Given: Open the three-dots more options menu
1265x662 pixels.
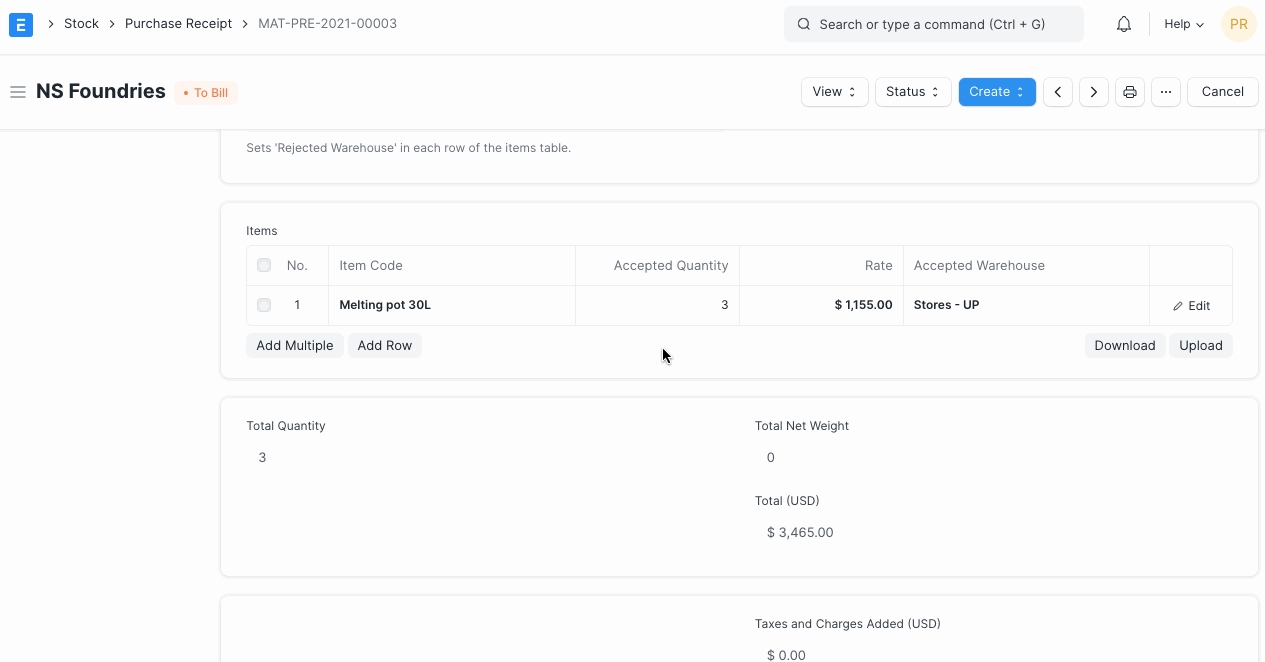Looking at the screenshot, I should click(1166, 92).
